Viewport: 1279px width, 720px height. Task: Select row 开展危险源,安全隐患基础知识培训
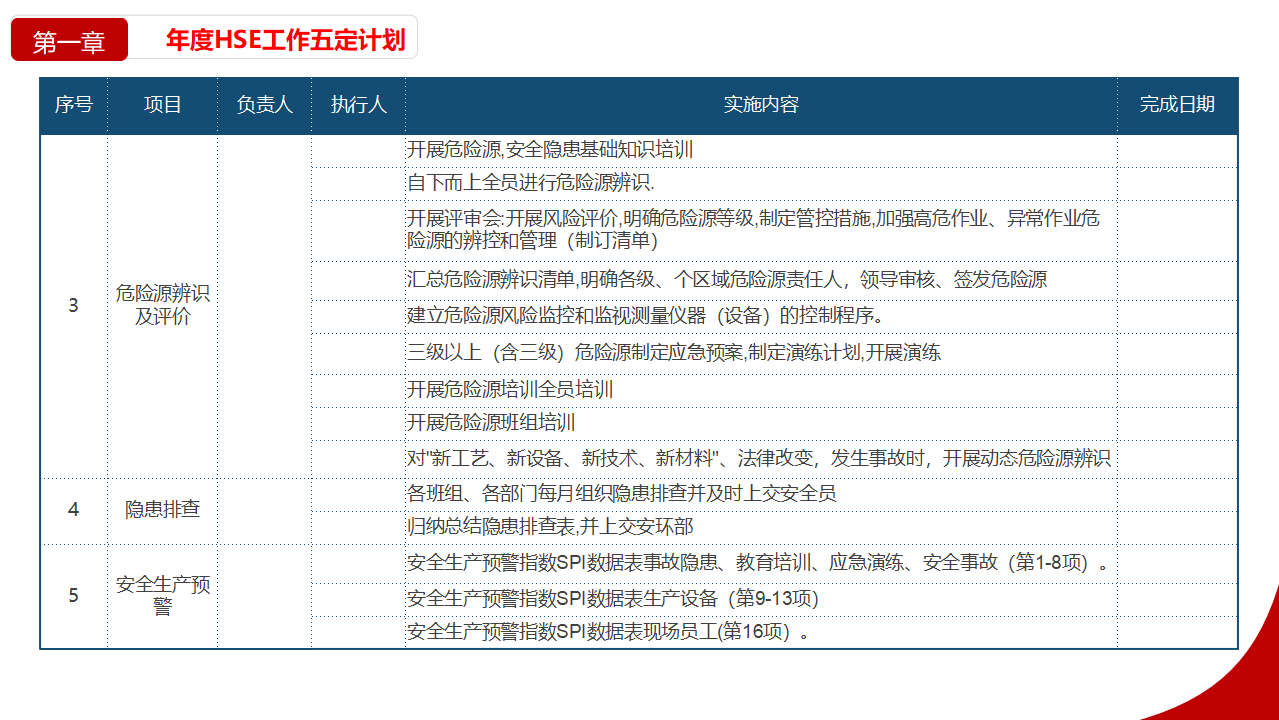(761, 150)
